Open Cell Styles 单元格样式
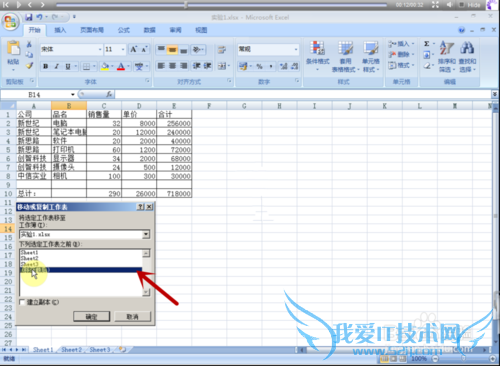Image resolution: width=500 pixels, height=366 pixels. [x=371, y=56]
